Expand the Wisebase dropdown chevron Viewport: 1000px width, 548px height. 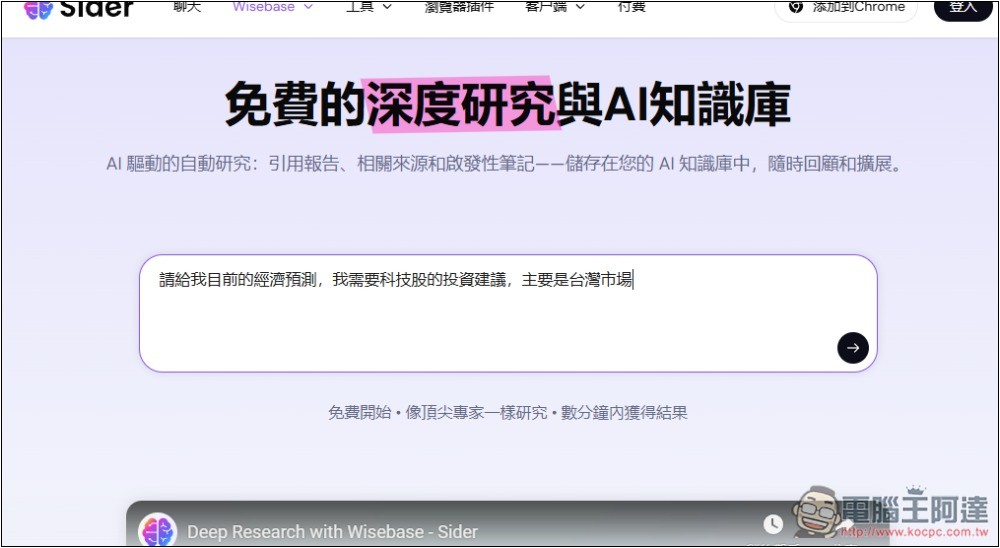point(307,7)
